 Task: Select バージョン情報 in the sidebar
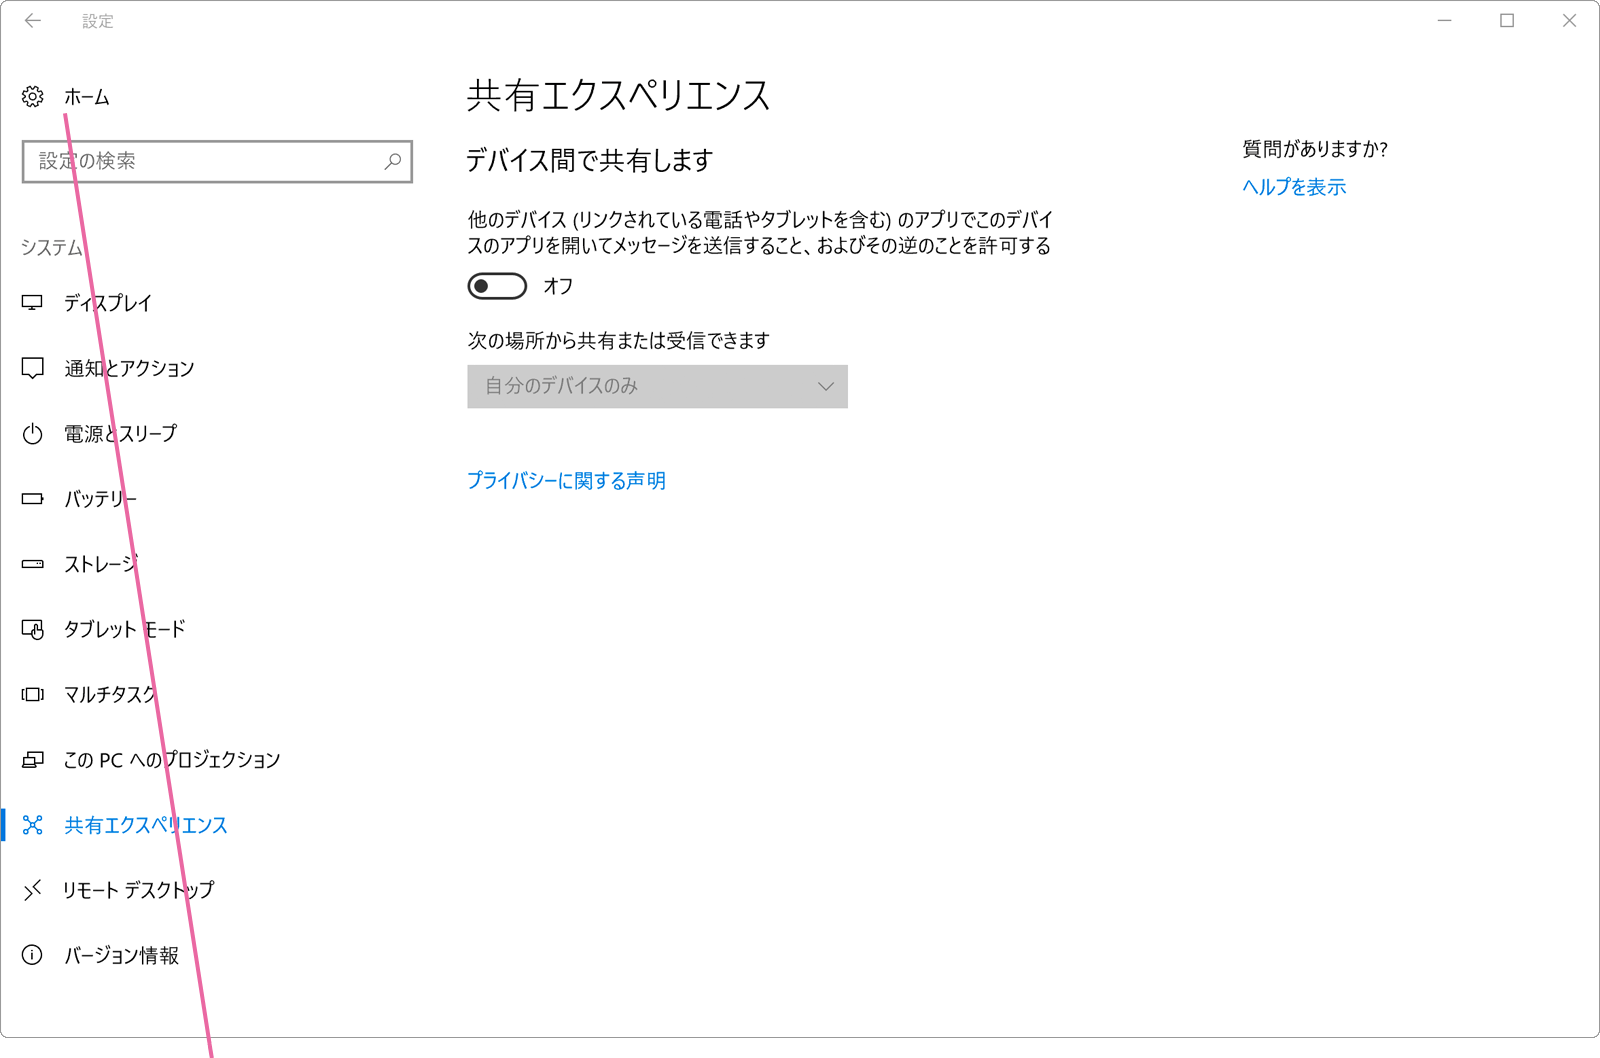click(122, 955)
